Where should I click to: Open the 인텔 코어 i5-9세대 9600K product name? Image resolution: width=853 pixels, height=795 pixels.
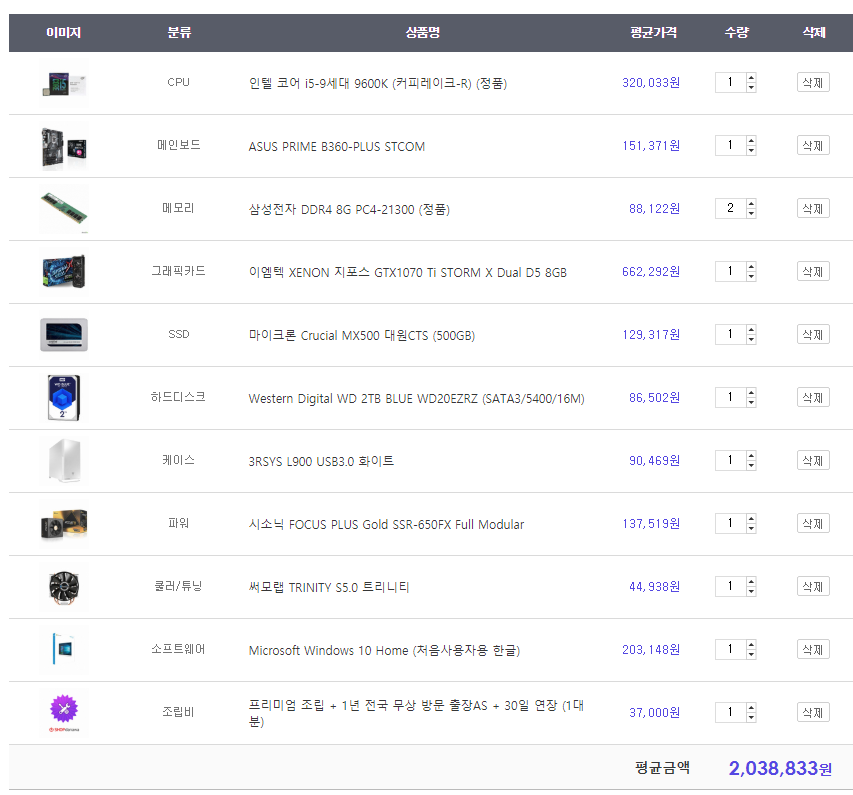coord(378,83)
